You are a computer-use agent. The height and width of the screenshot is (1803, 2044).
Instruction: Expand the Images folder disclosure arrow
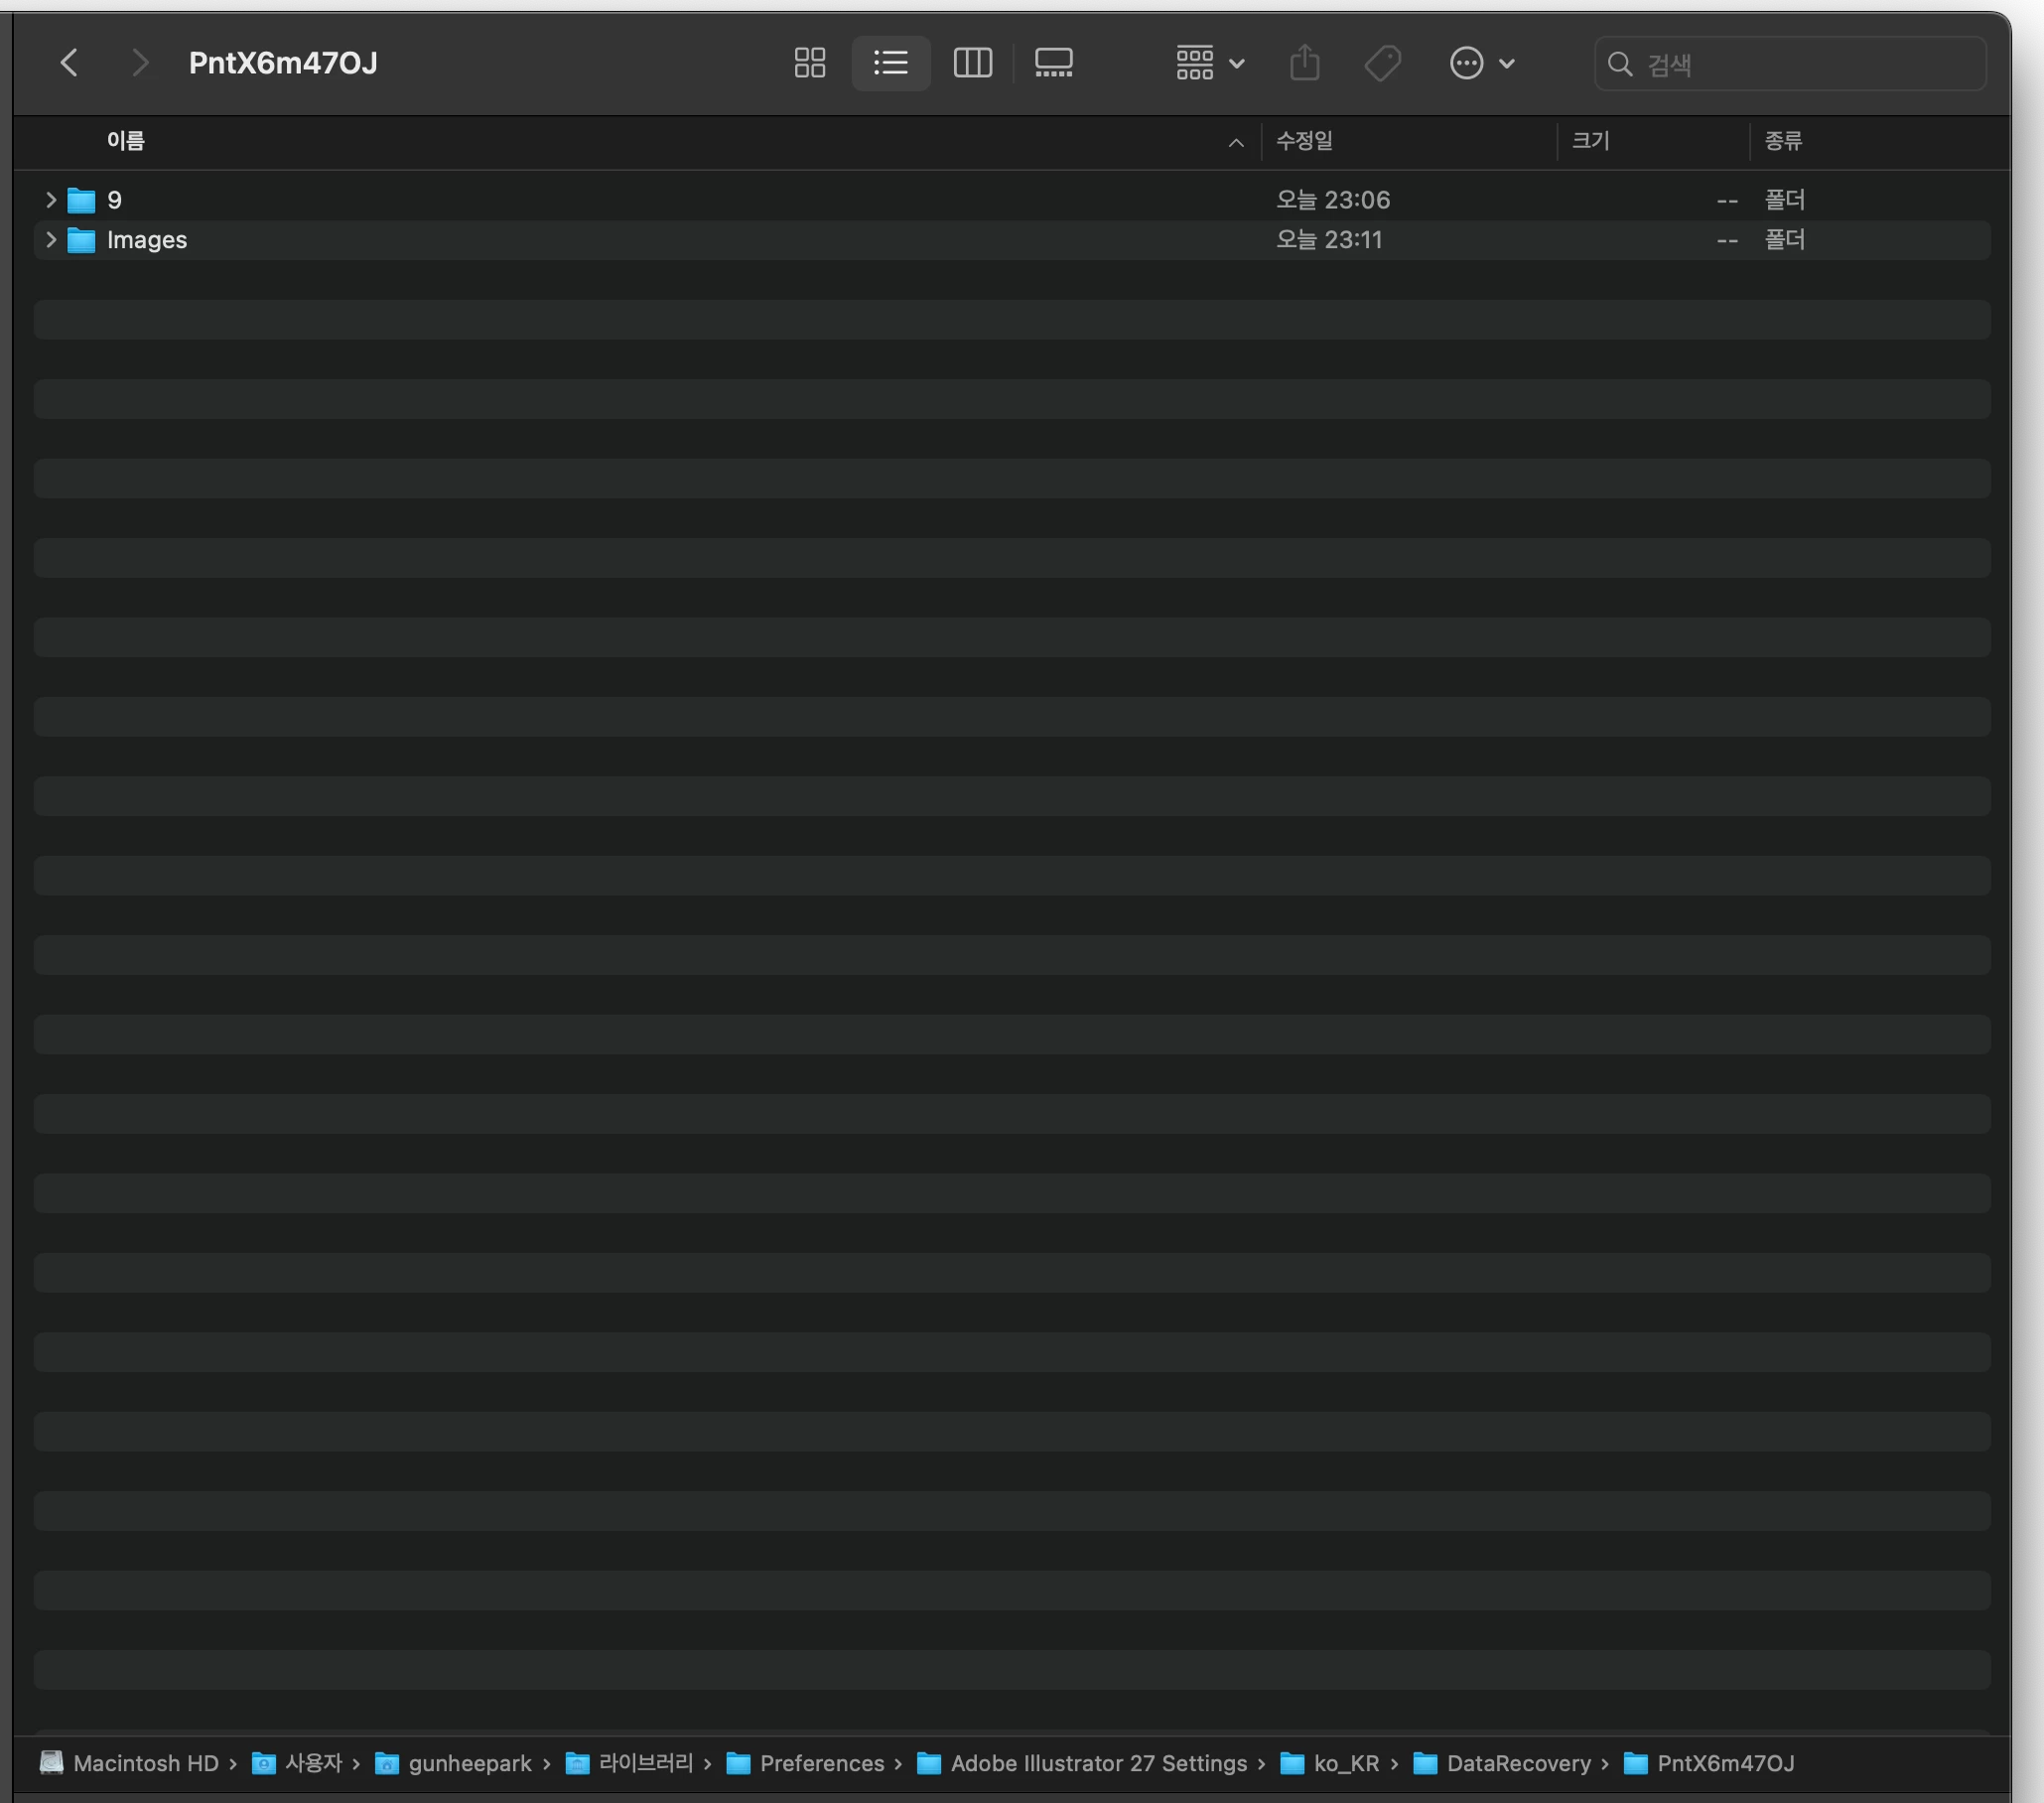pos(51,240)
